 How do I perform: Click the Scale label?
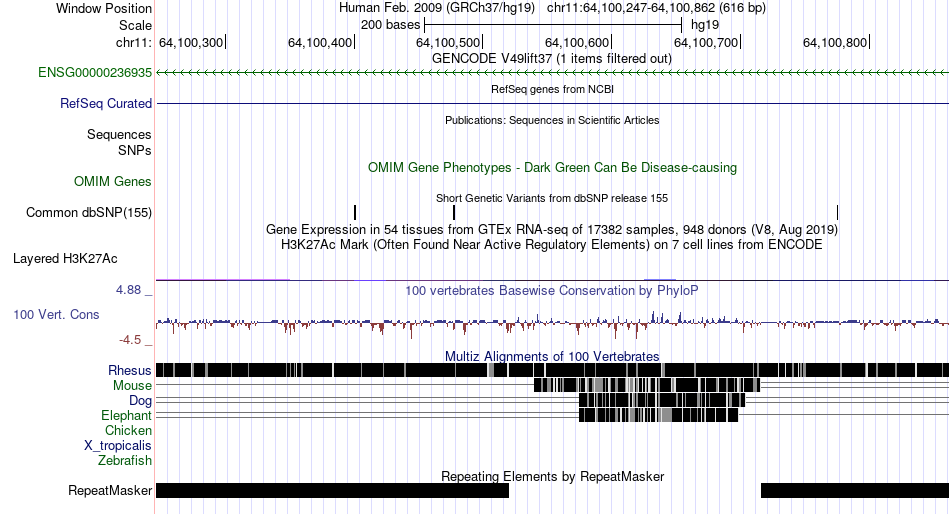(135, 25)
